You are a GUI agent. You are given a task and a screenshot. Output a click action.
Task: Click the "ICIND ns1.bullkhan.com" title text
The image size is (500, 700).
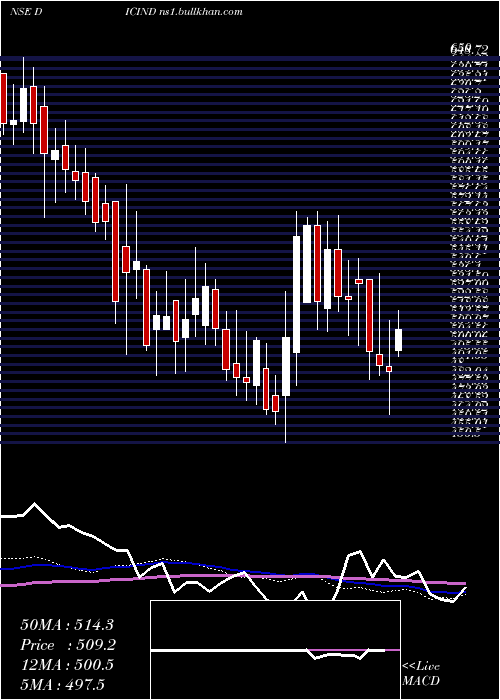click(x=184, y=12)
